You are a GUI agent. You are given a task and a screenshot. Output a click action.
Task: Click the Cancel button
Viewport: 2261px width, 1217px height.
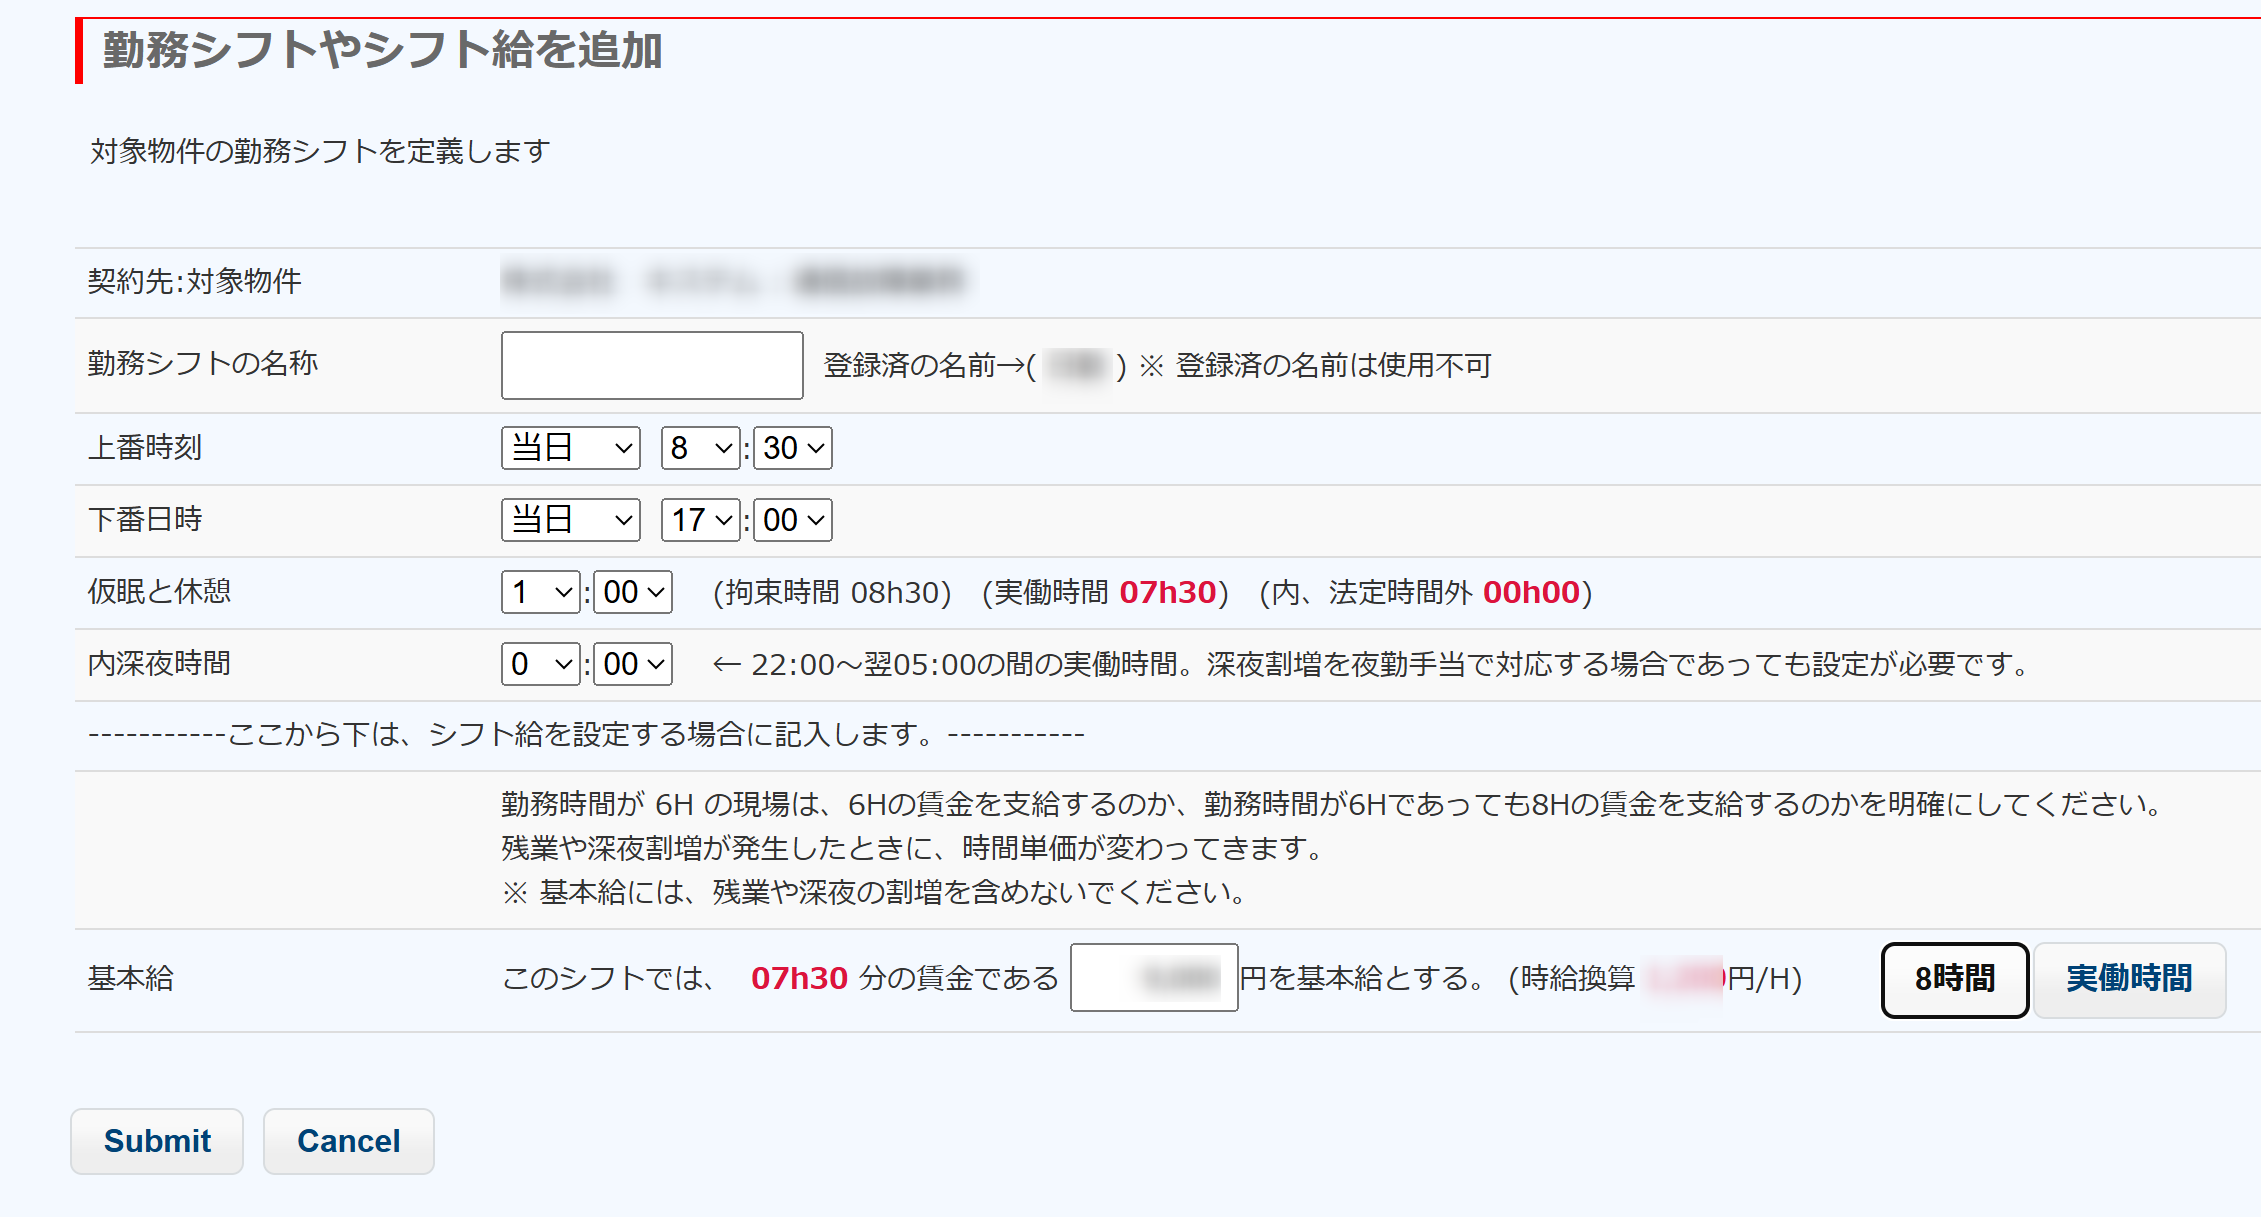point(348,1141)
